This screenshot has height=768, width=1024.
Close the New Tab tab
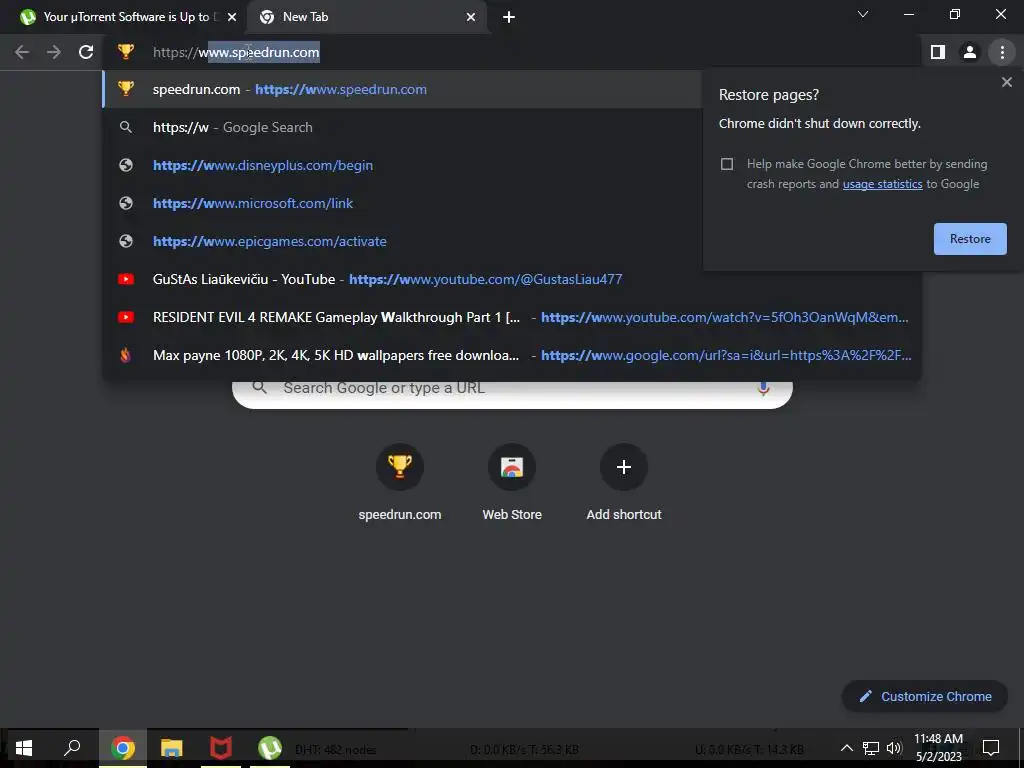click(x=471, y=17)
